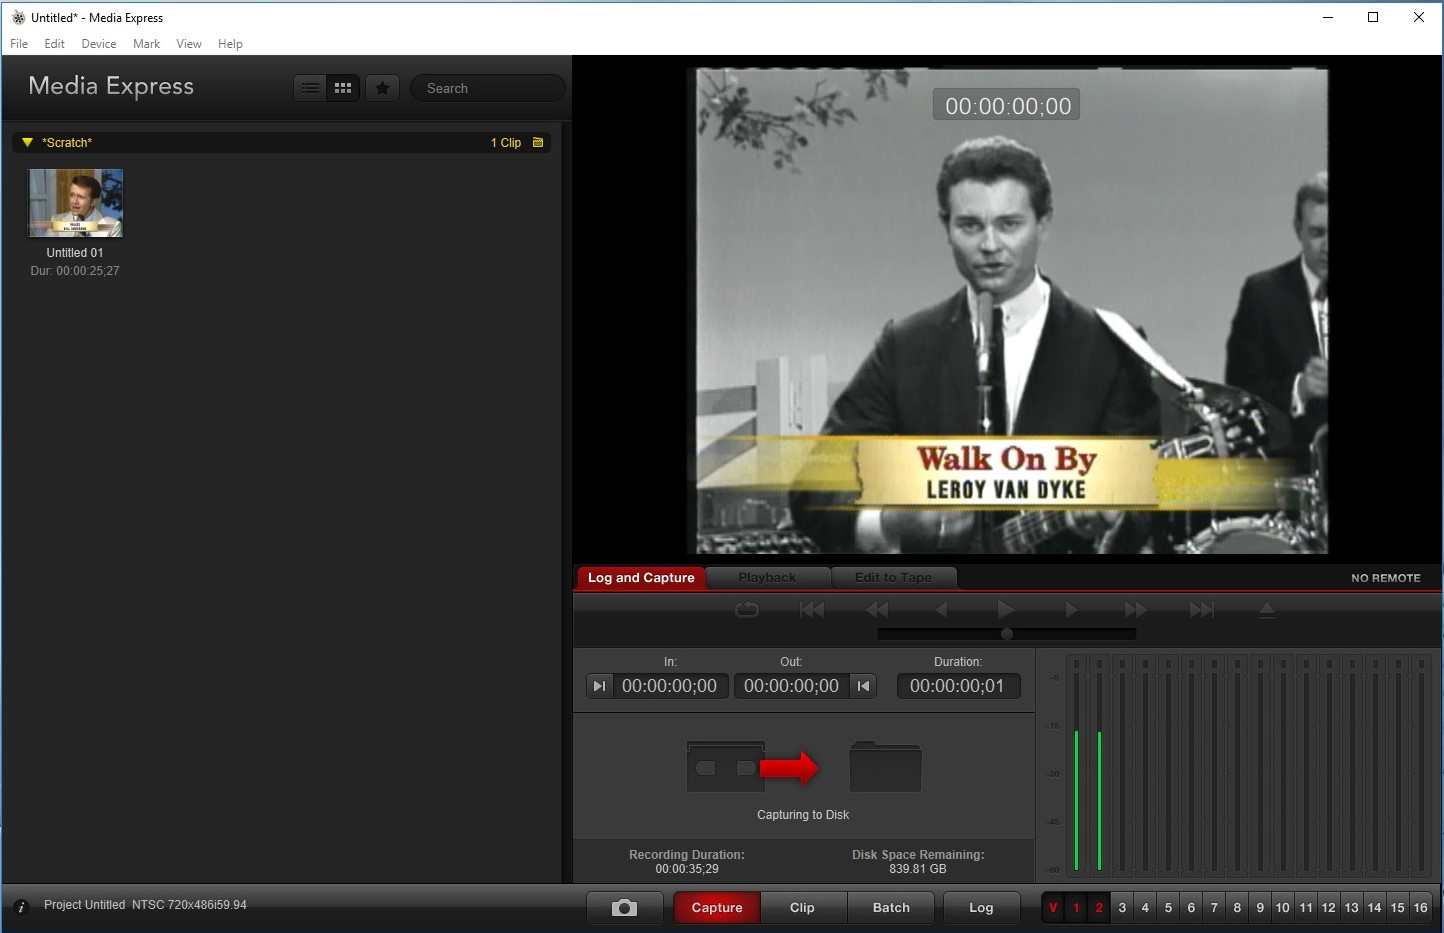Open the Edit menu
The height and width of the screenshot is (933, 1444).
(54, 44)
